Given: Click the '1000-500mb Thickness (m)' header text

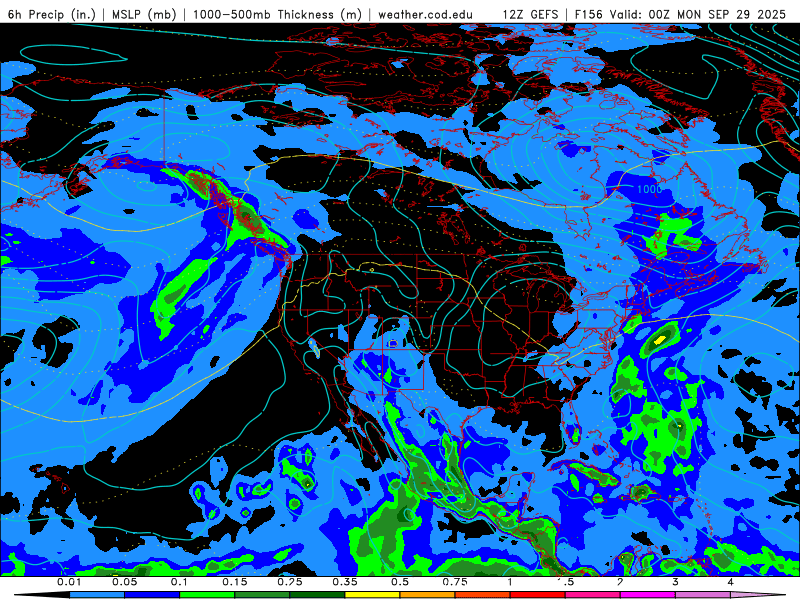Looking at the screenshot, I should pos(277,14).
